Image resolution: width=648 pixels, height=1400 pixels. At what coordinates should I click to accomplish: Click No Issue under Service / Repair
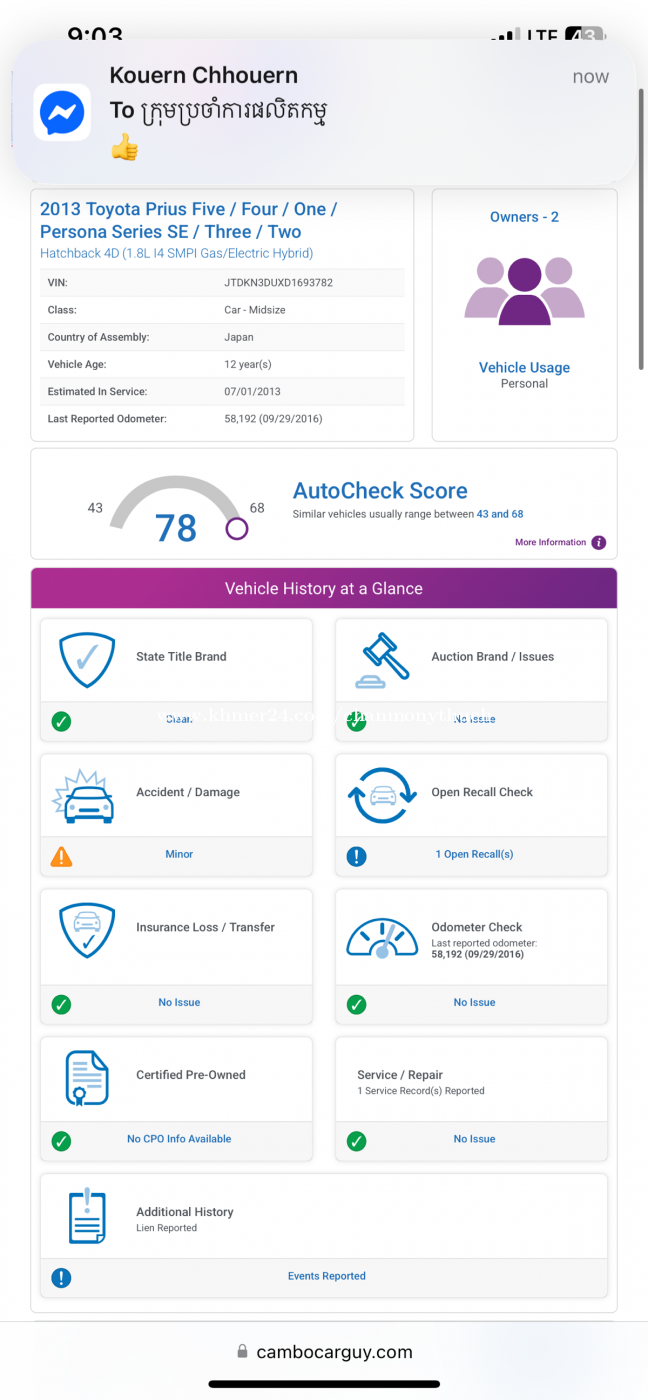[x=474, y=1138]
